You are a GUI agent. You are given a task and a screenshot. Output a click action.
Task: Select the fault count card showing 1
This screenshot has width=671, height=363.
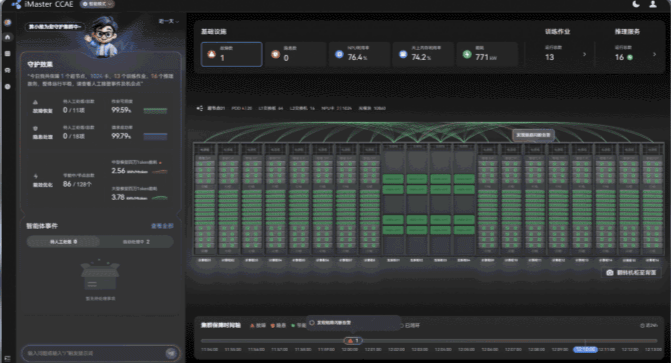click(232, 54)
